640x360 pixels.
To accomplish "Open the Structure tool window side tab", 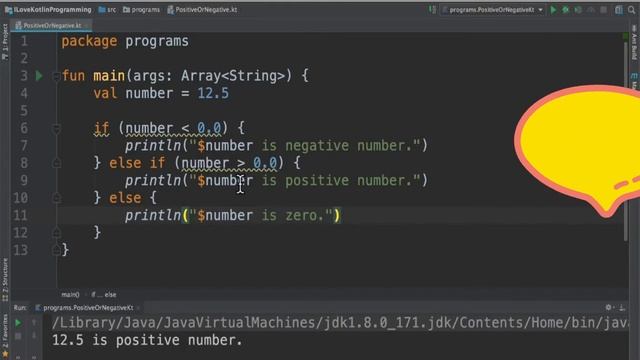I will coord(5,280).
